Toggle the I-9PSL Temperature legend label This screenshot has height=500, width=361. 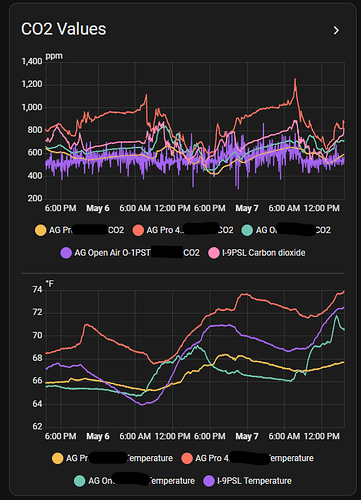254,481
